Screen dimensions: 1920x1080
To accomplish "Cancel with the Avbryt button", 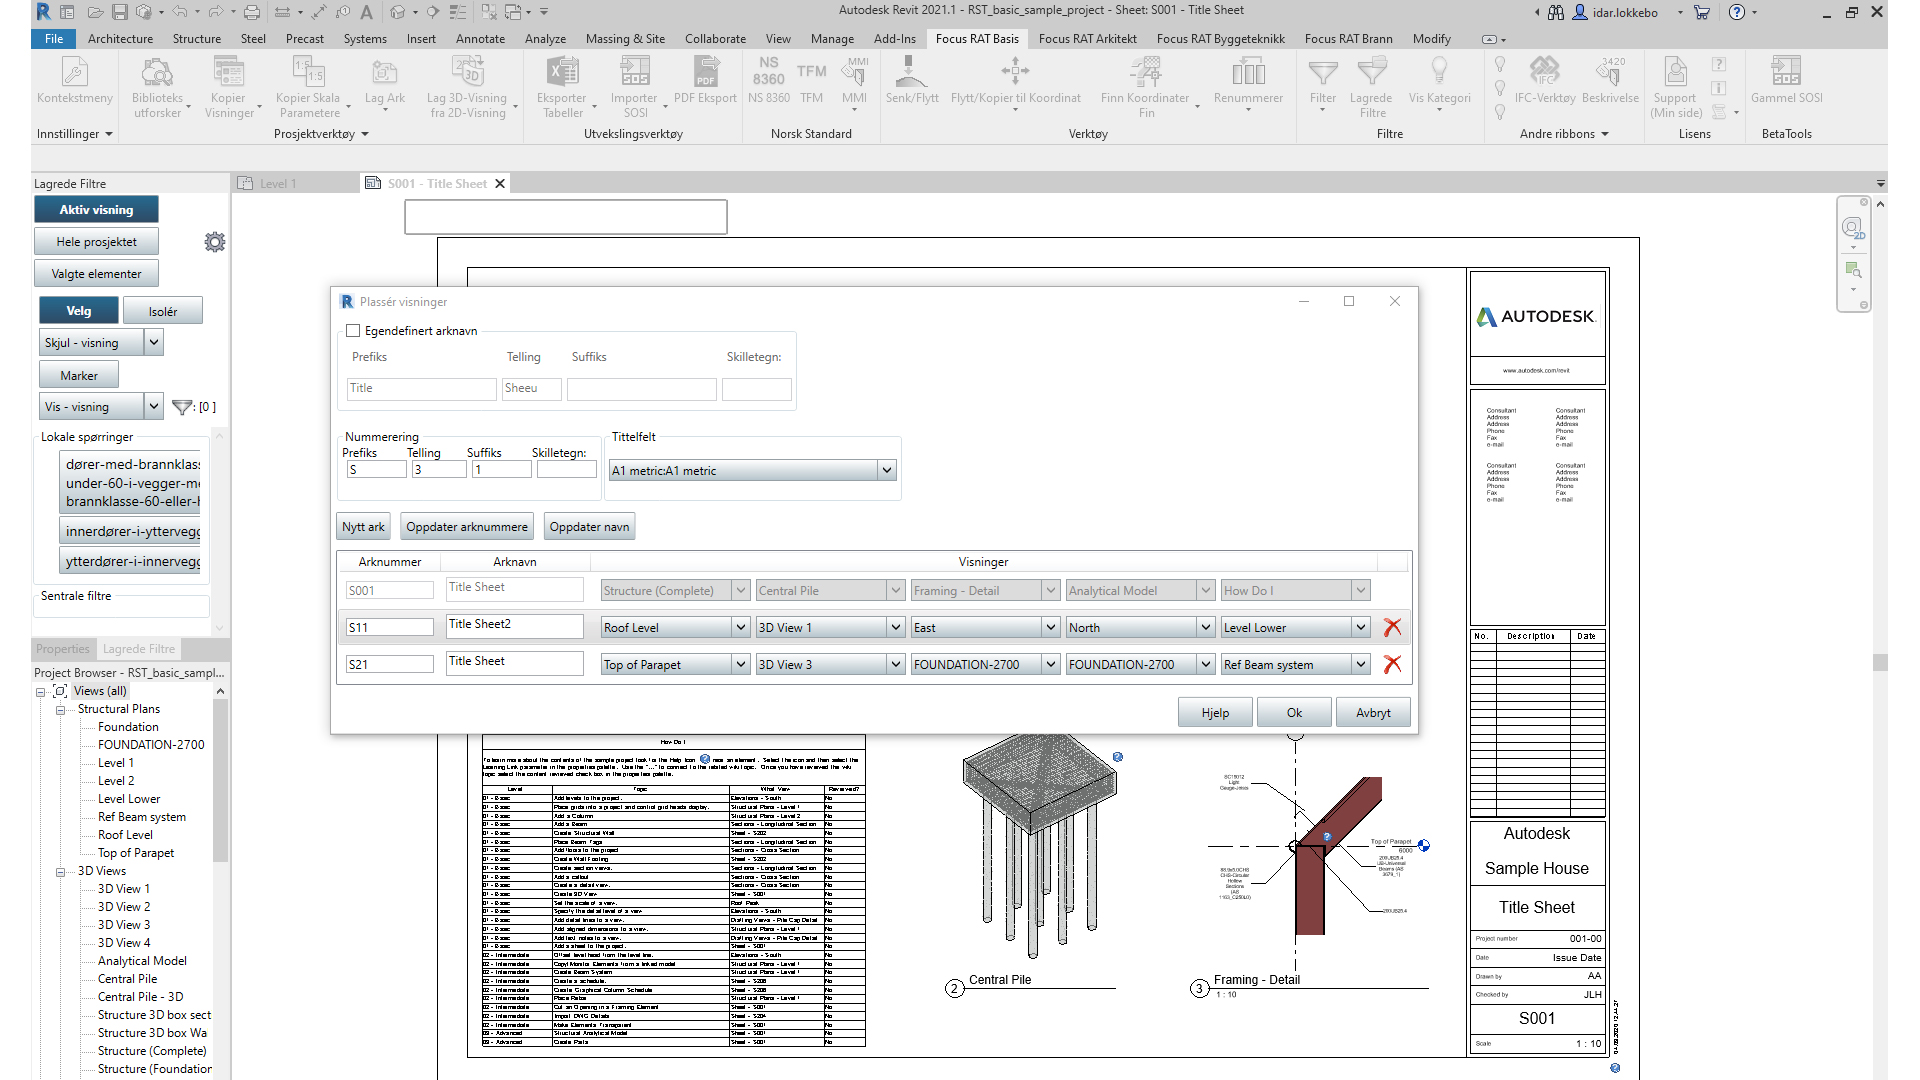I will (1373, 713).
